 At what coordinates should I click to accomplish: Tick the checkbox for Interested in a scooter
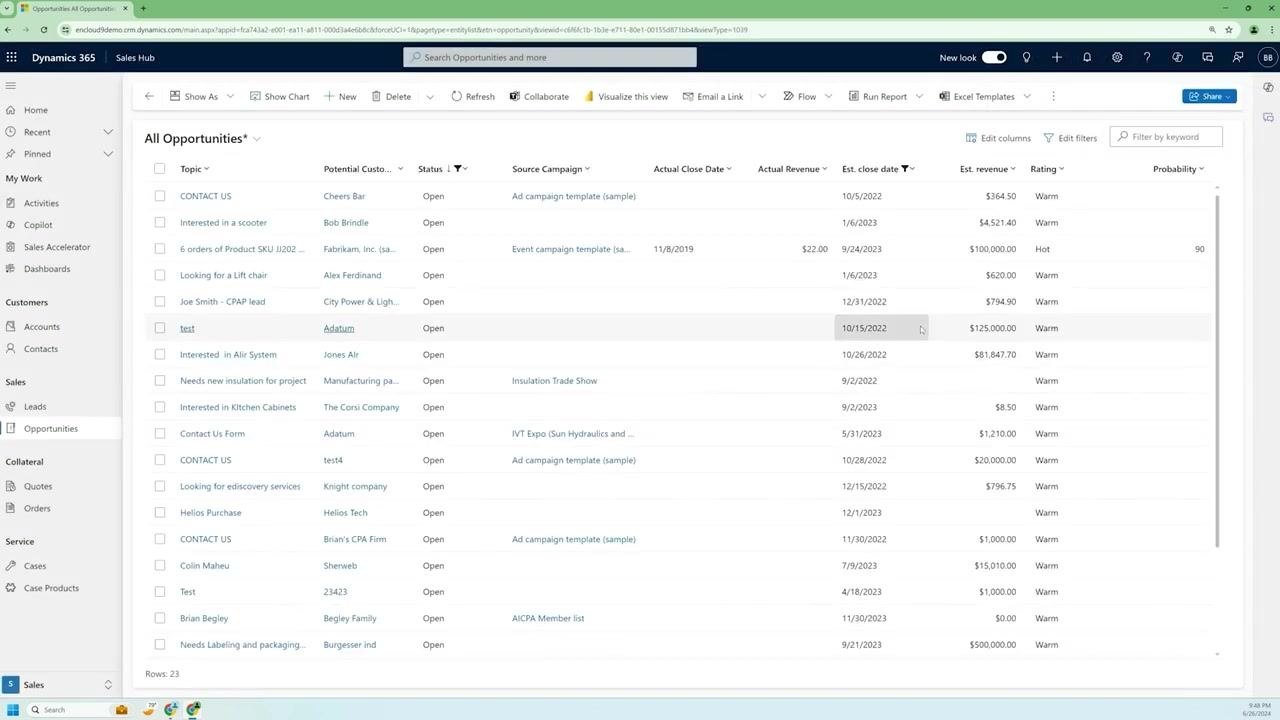tap(160, 222)
